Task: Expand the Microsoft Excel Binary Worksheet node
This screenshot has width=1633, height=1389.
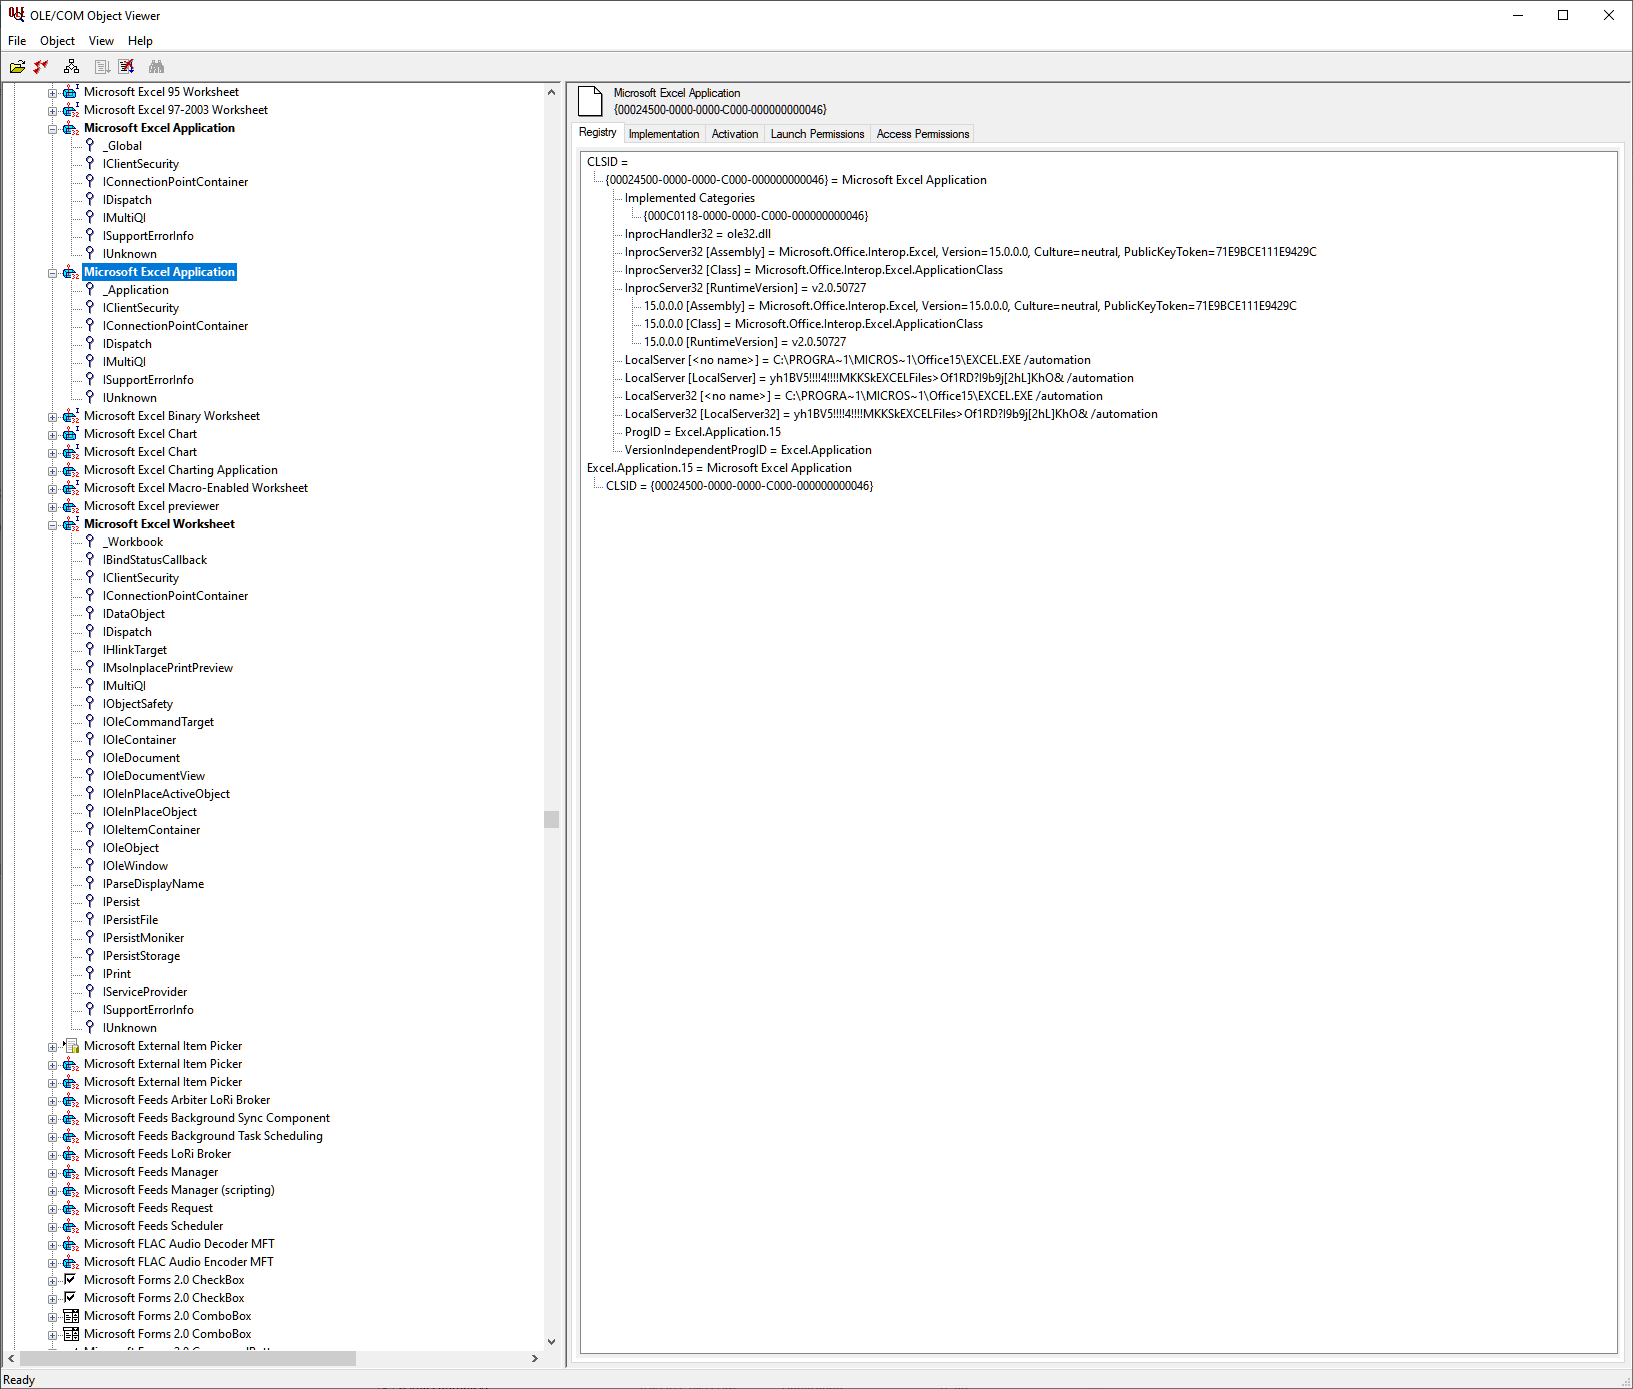Action: (53, 417)
